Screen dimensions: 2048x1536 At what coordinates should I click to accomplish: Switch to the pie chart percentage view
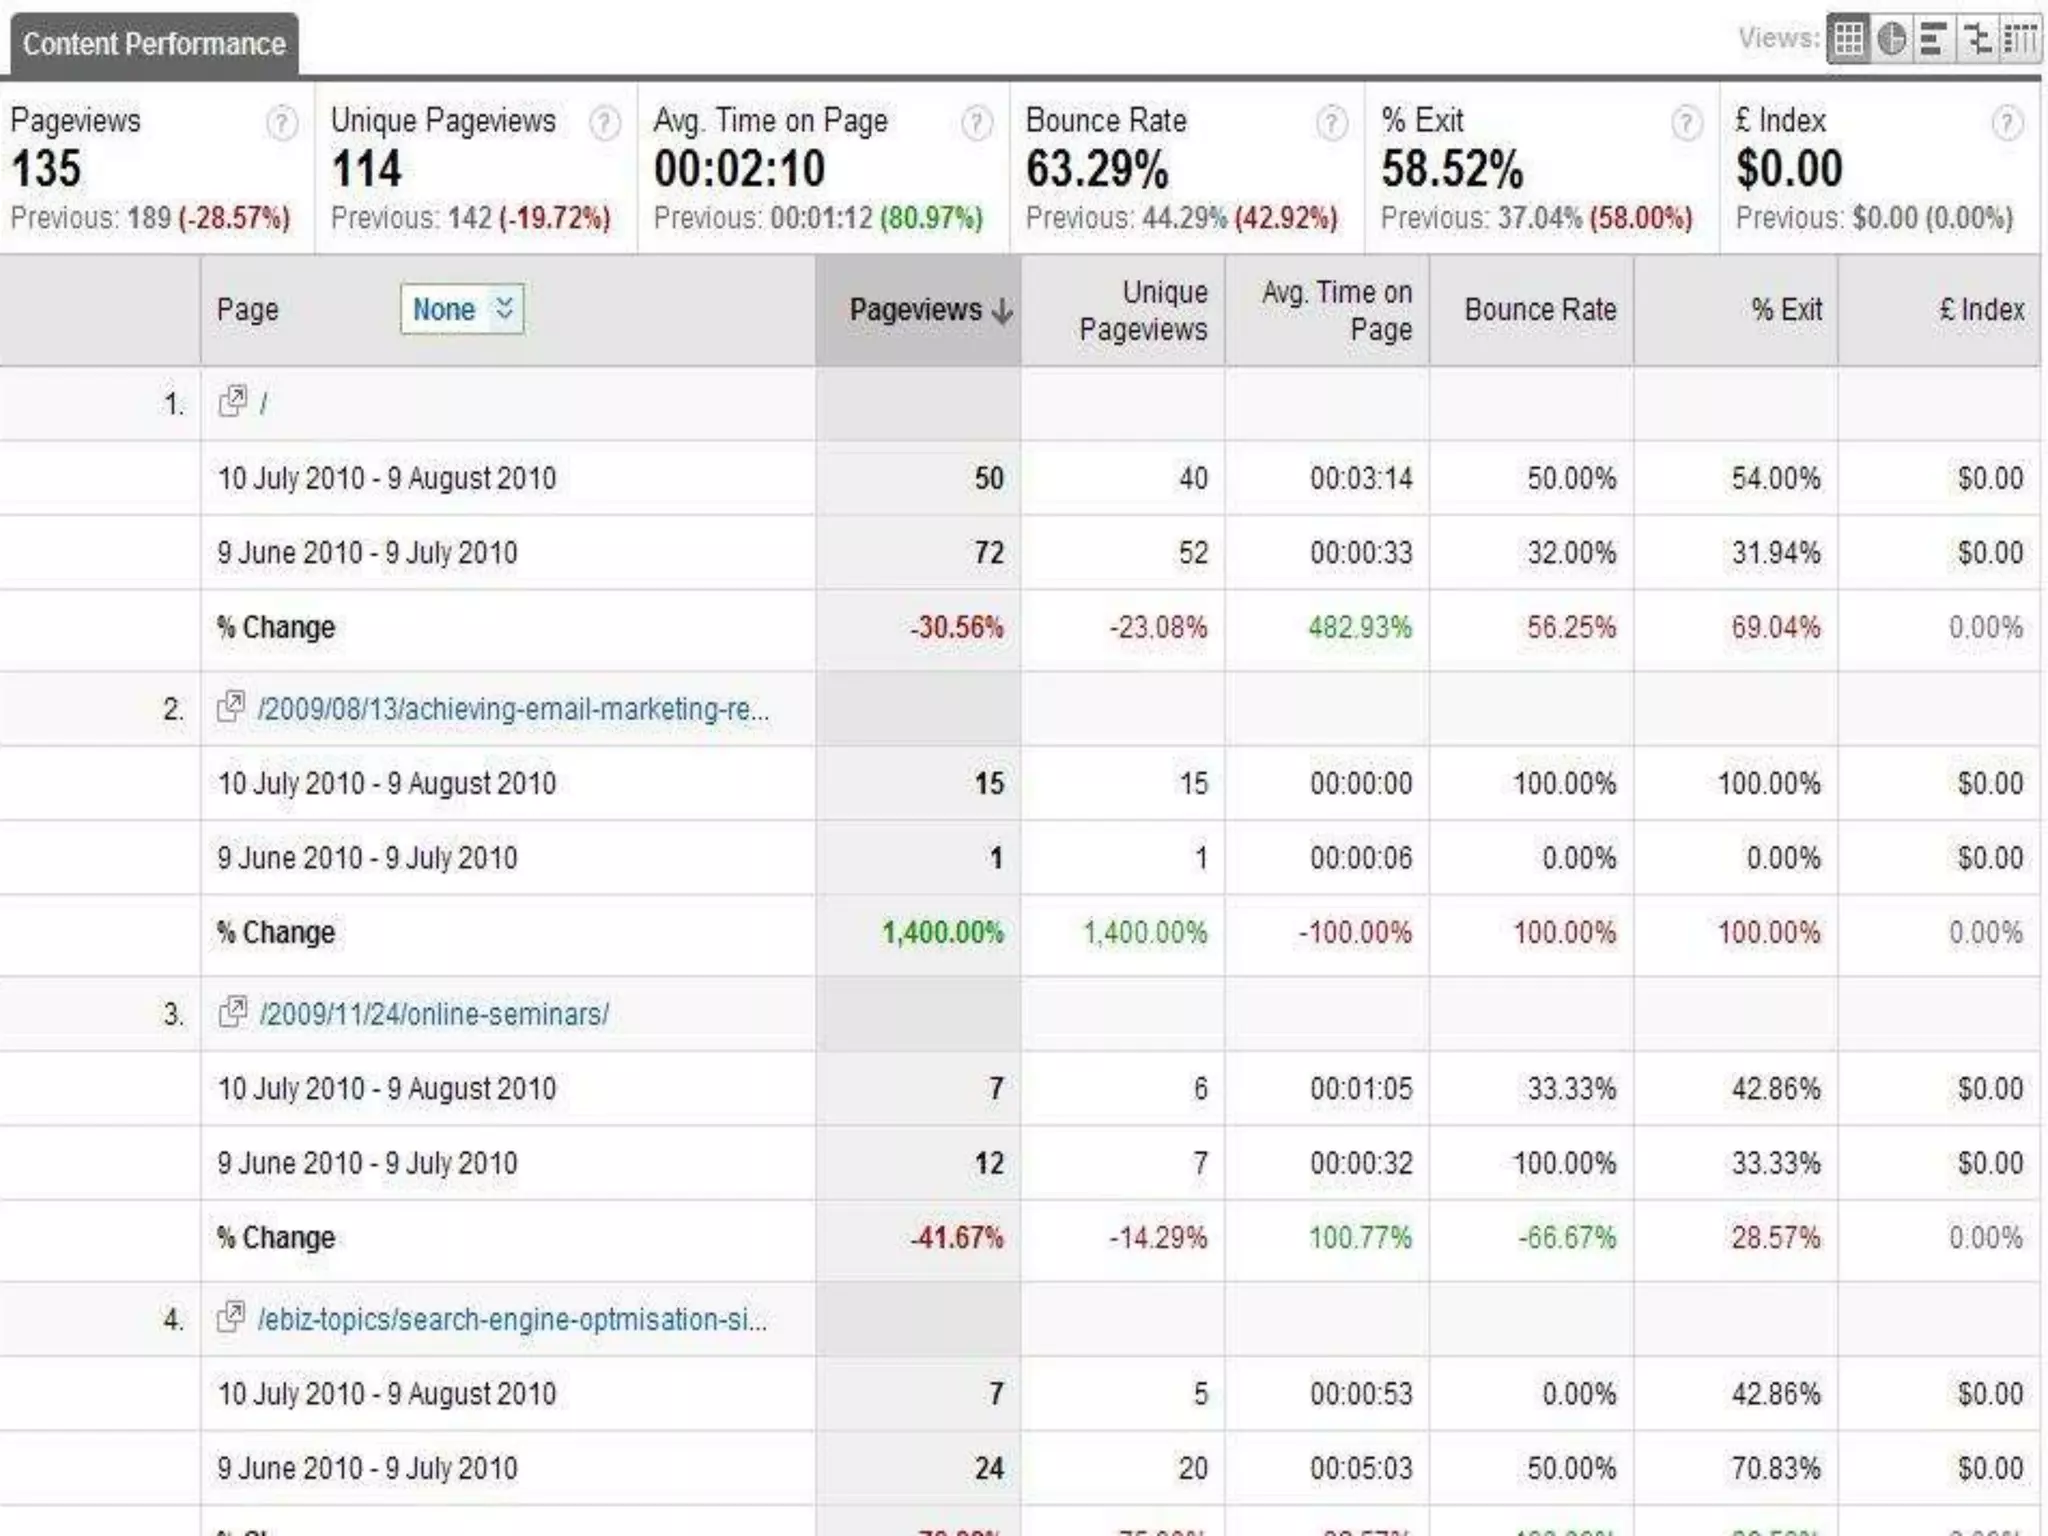(x=1891, y=40)
